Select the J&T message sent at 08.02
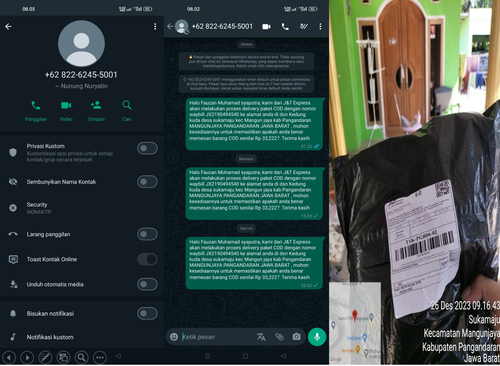The width and height of the screenshot is (500, 366). pos(254,263)
